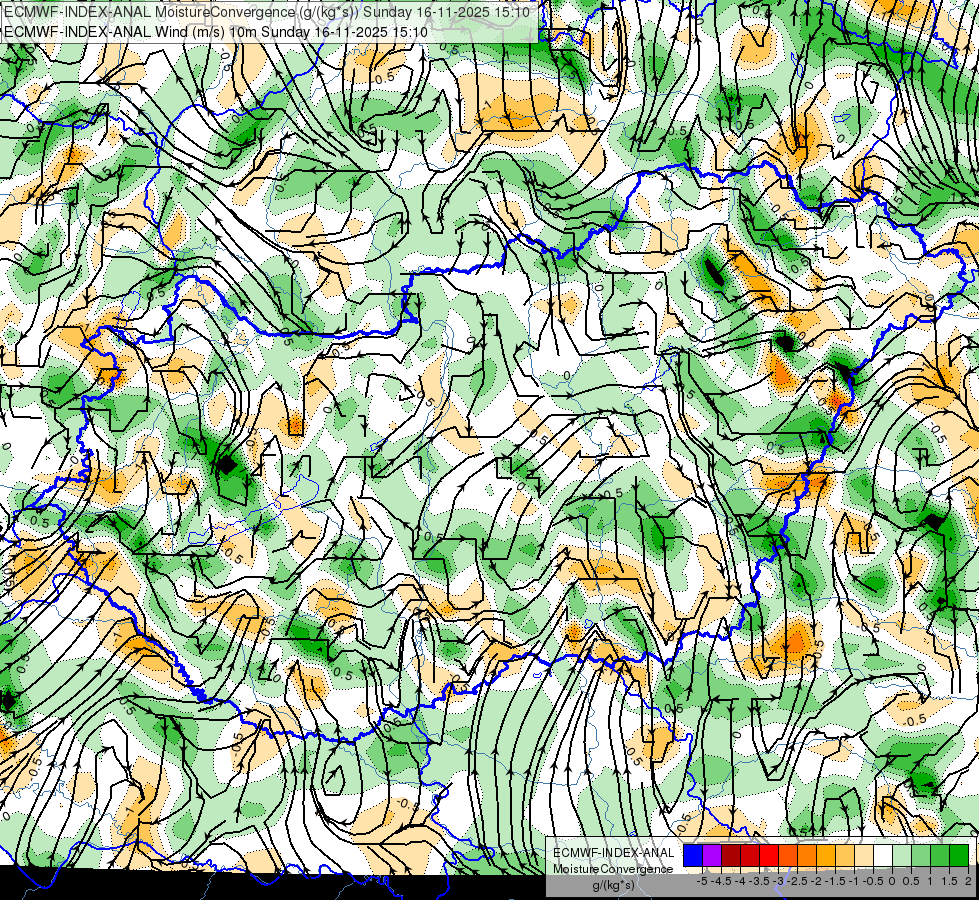Click the palest green swatch between 0 and 0.5
This screenshot has width=979, height=900.
click(x=902, y=856)
